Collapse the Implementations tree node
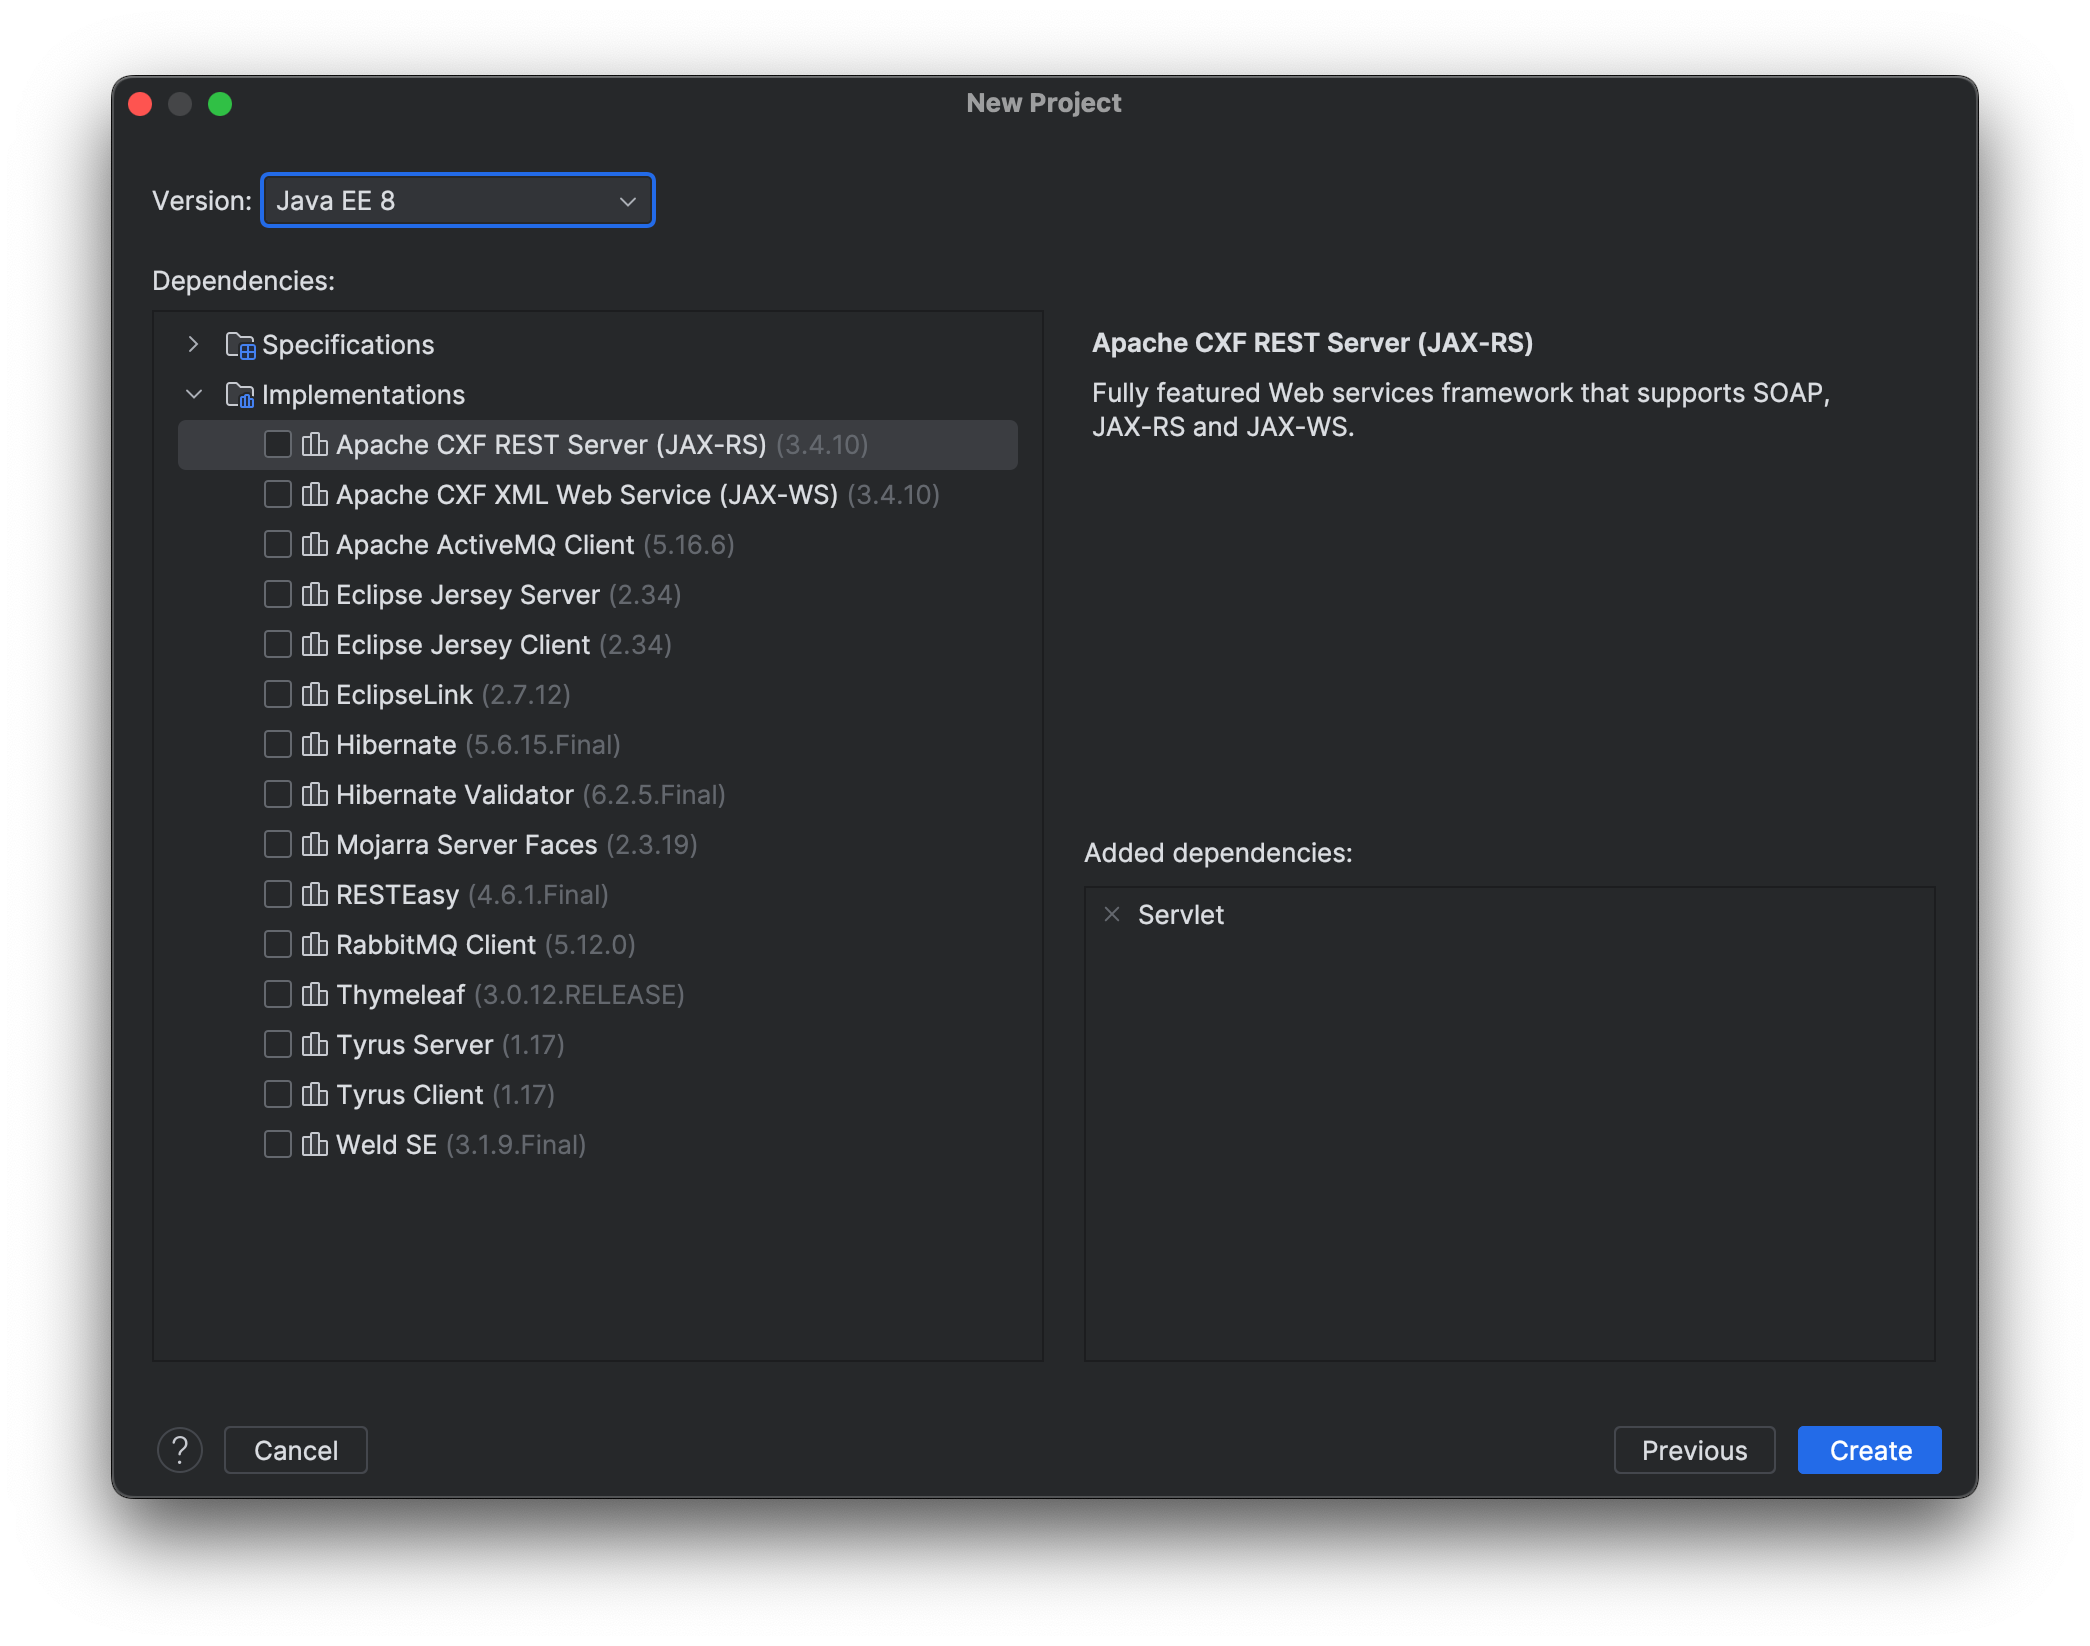The width and height of the screenshot is (2090, 1646). tap(193, 394)
